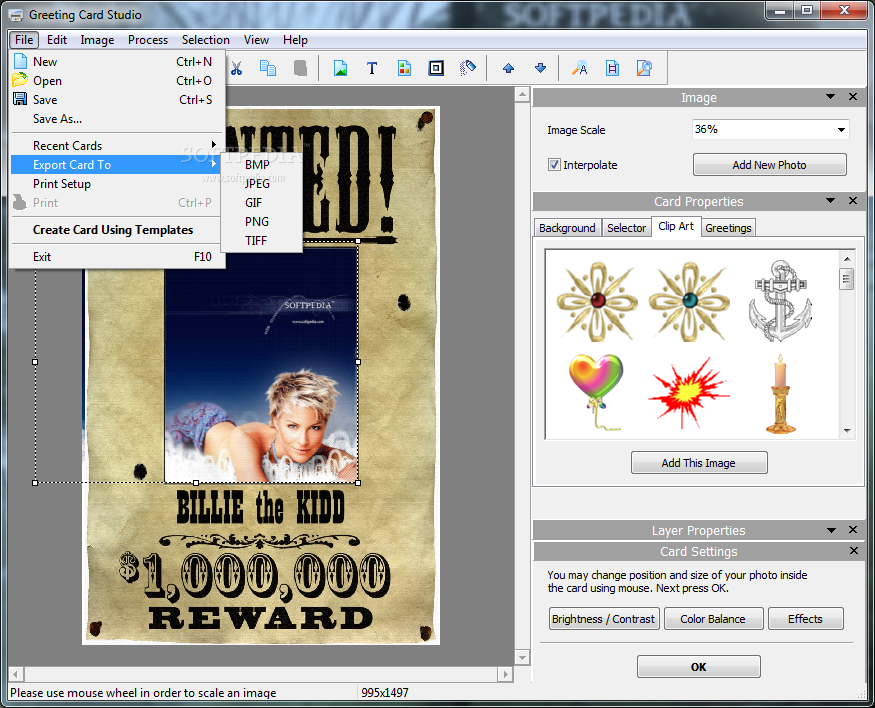The height and width of the screenshot is (708, 875).
Task: Click the add picture toolbar icon
Action: point(340,68)
